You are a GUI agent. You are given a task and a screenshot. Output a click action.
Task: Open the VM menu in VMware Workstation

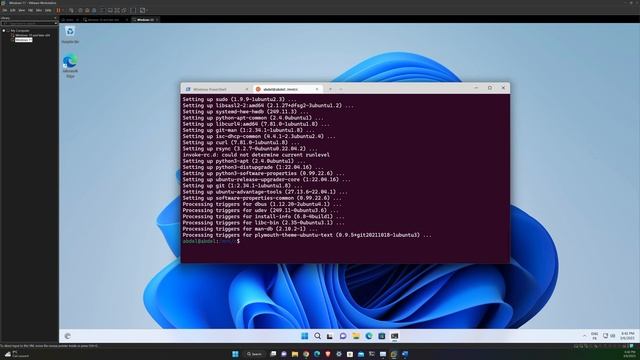click(x=30, y=10)
